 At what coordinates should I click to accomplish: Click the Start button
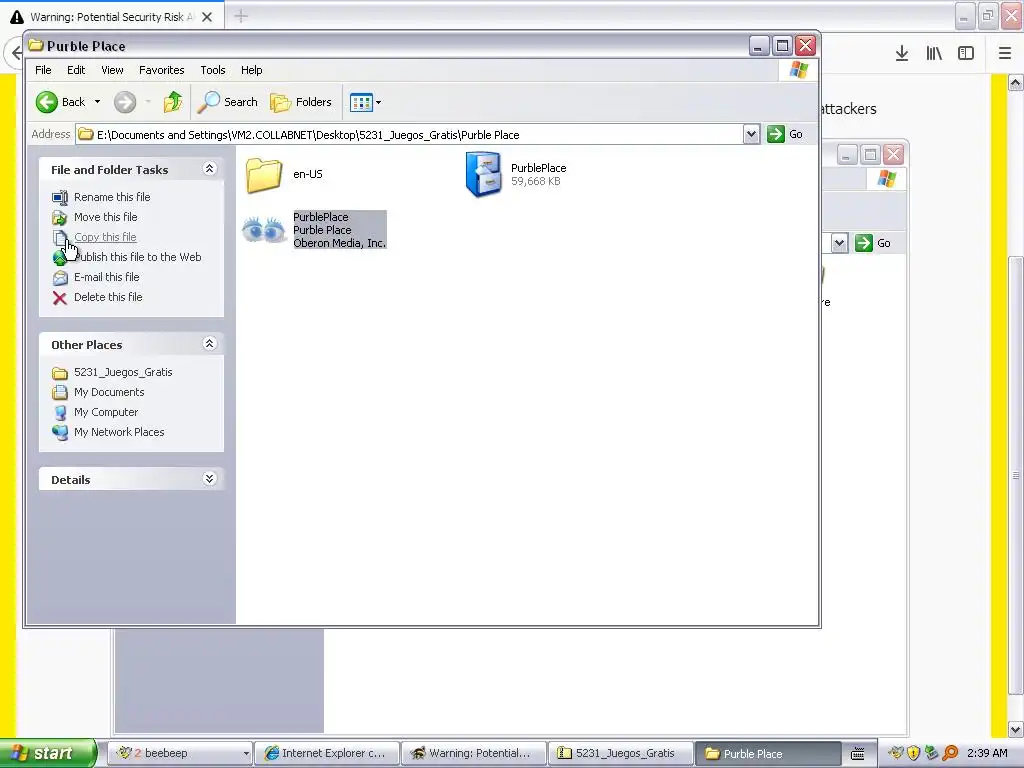coord(48,753)
